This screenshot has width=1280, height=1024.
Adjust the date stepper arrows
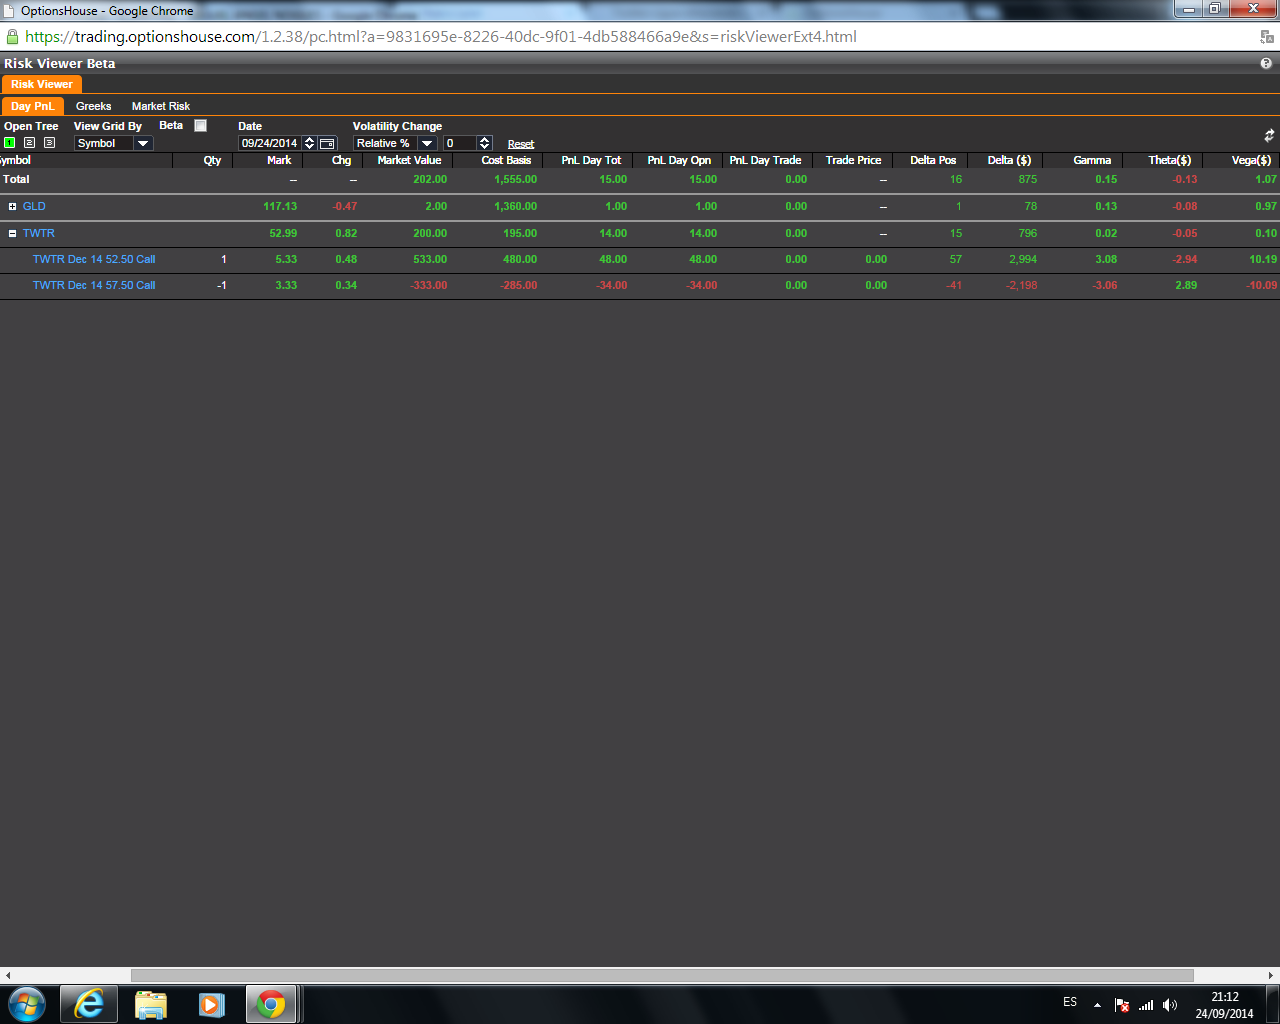coord(309,143)
